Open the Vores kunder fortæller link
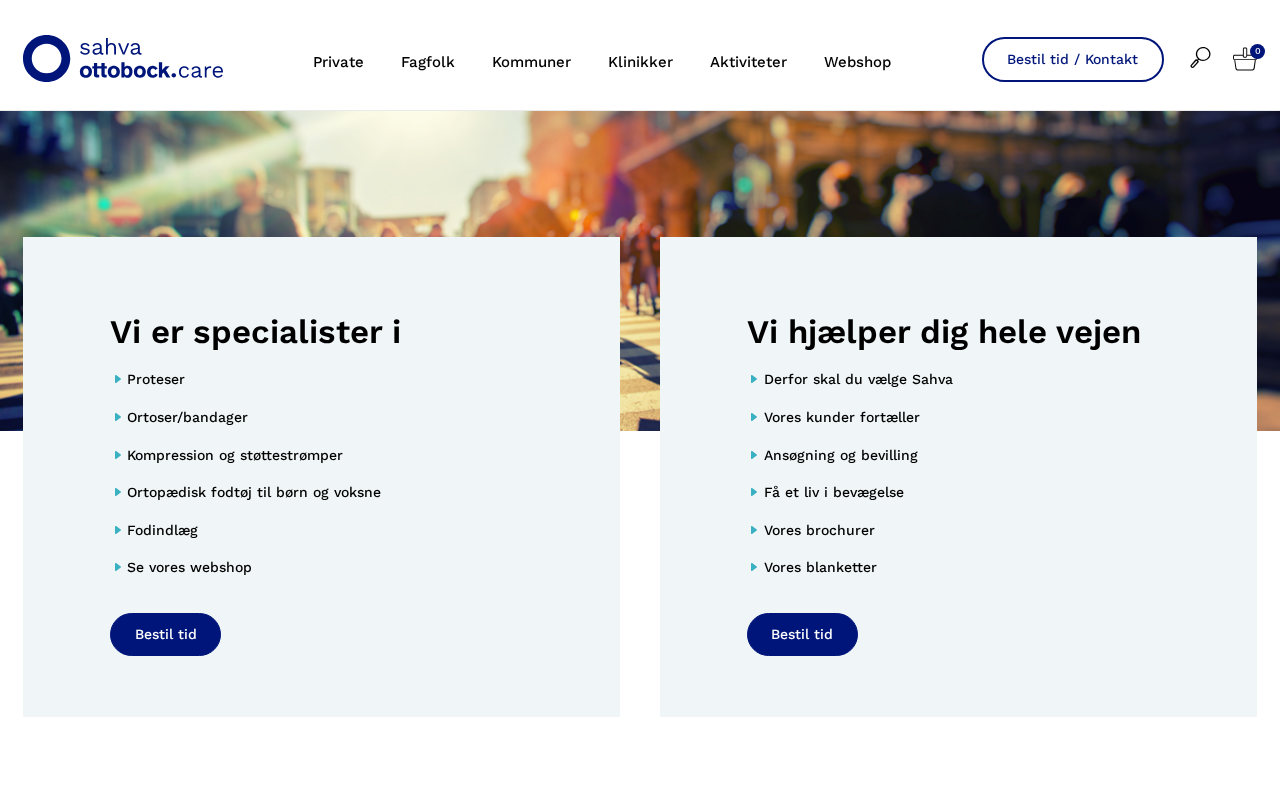Viewport: 1280px width, 800px height. (x=842, y=417)
